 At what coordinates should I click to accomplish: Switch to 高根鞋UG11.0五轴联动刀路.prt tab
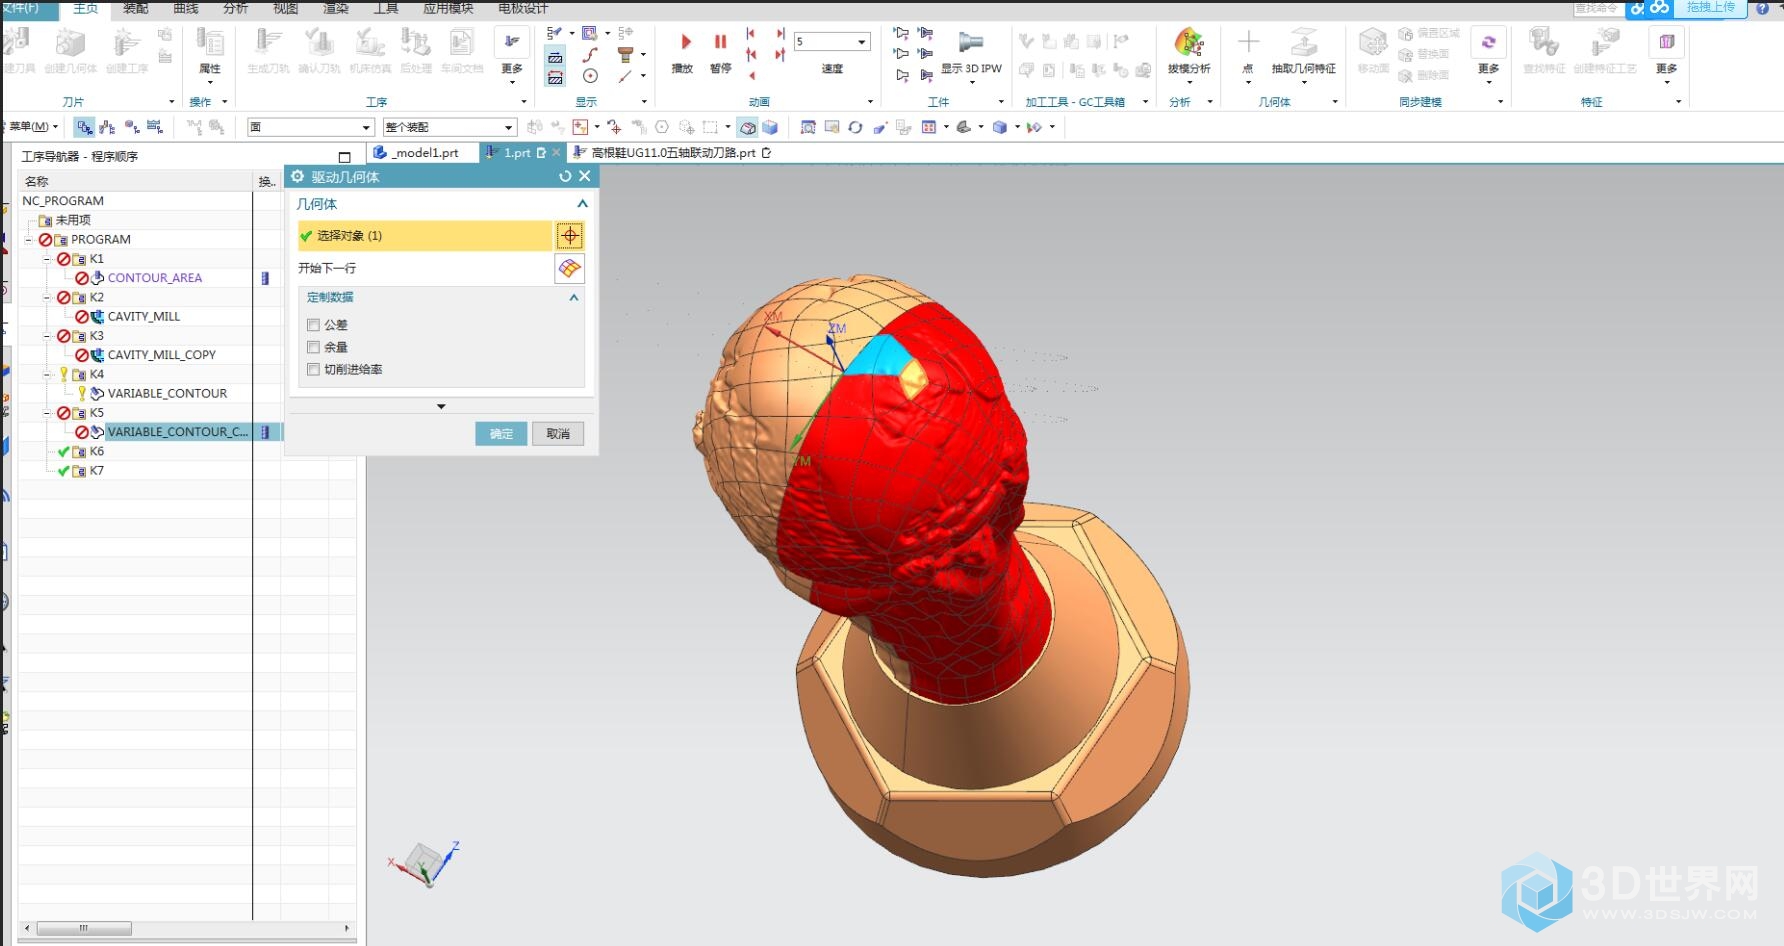[672, 153]
